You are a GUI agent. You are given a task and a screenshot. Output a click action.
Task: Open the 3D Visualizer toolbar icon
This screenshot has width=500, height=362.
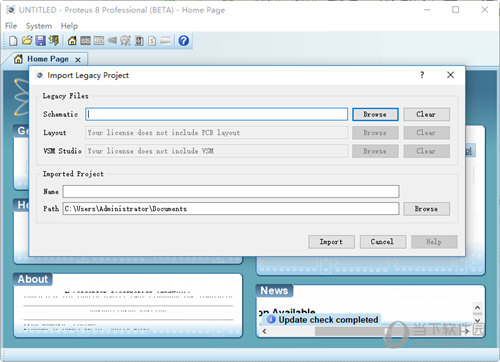(x=112, y=41)
